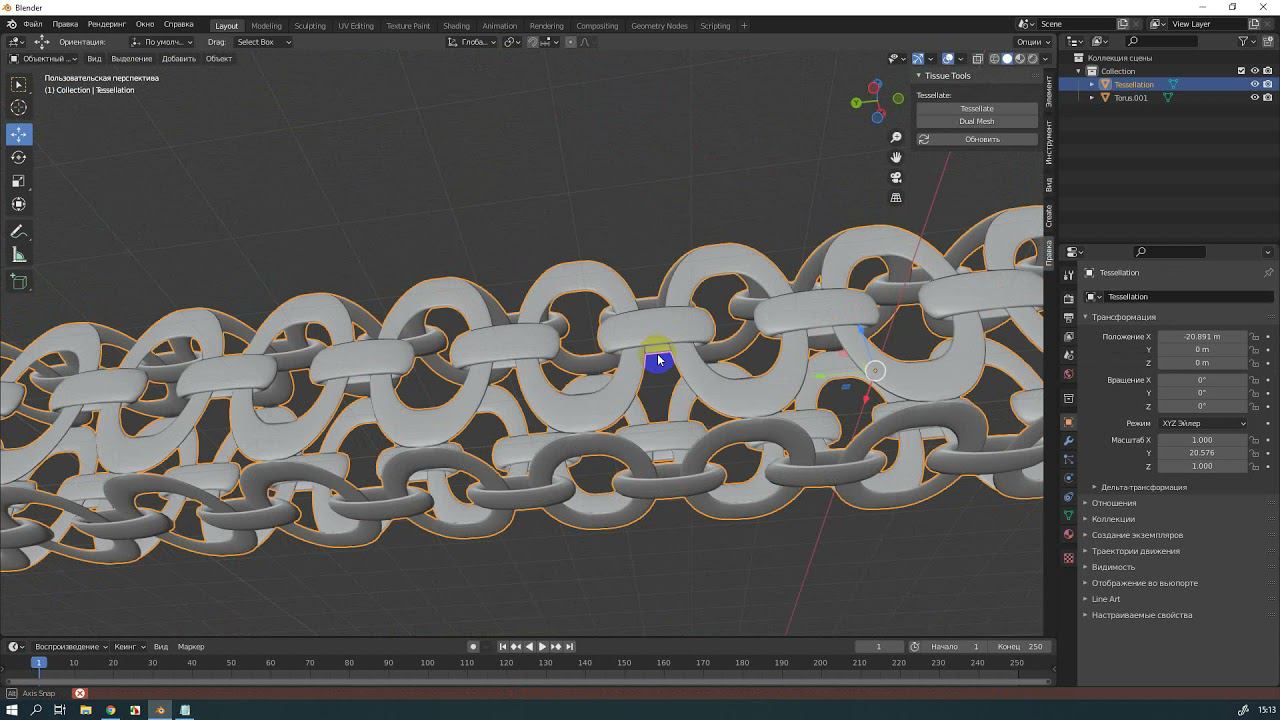1280x720 pixels.
Task: Activate the Annotate pencil tool
Action: [19, 232]
